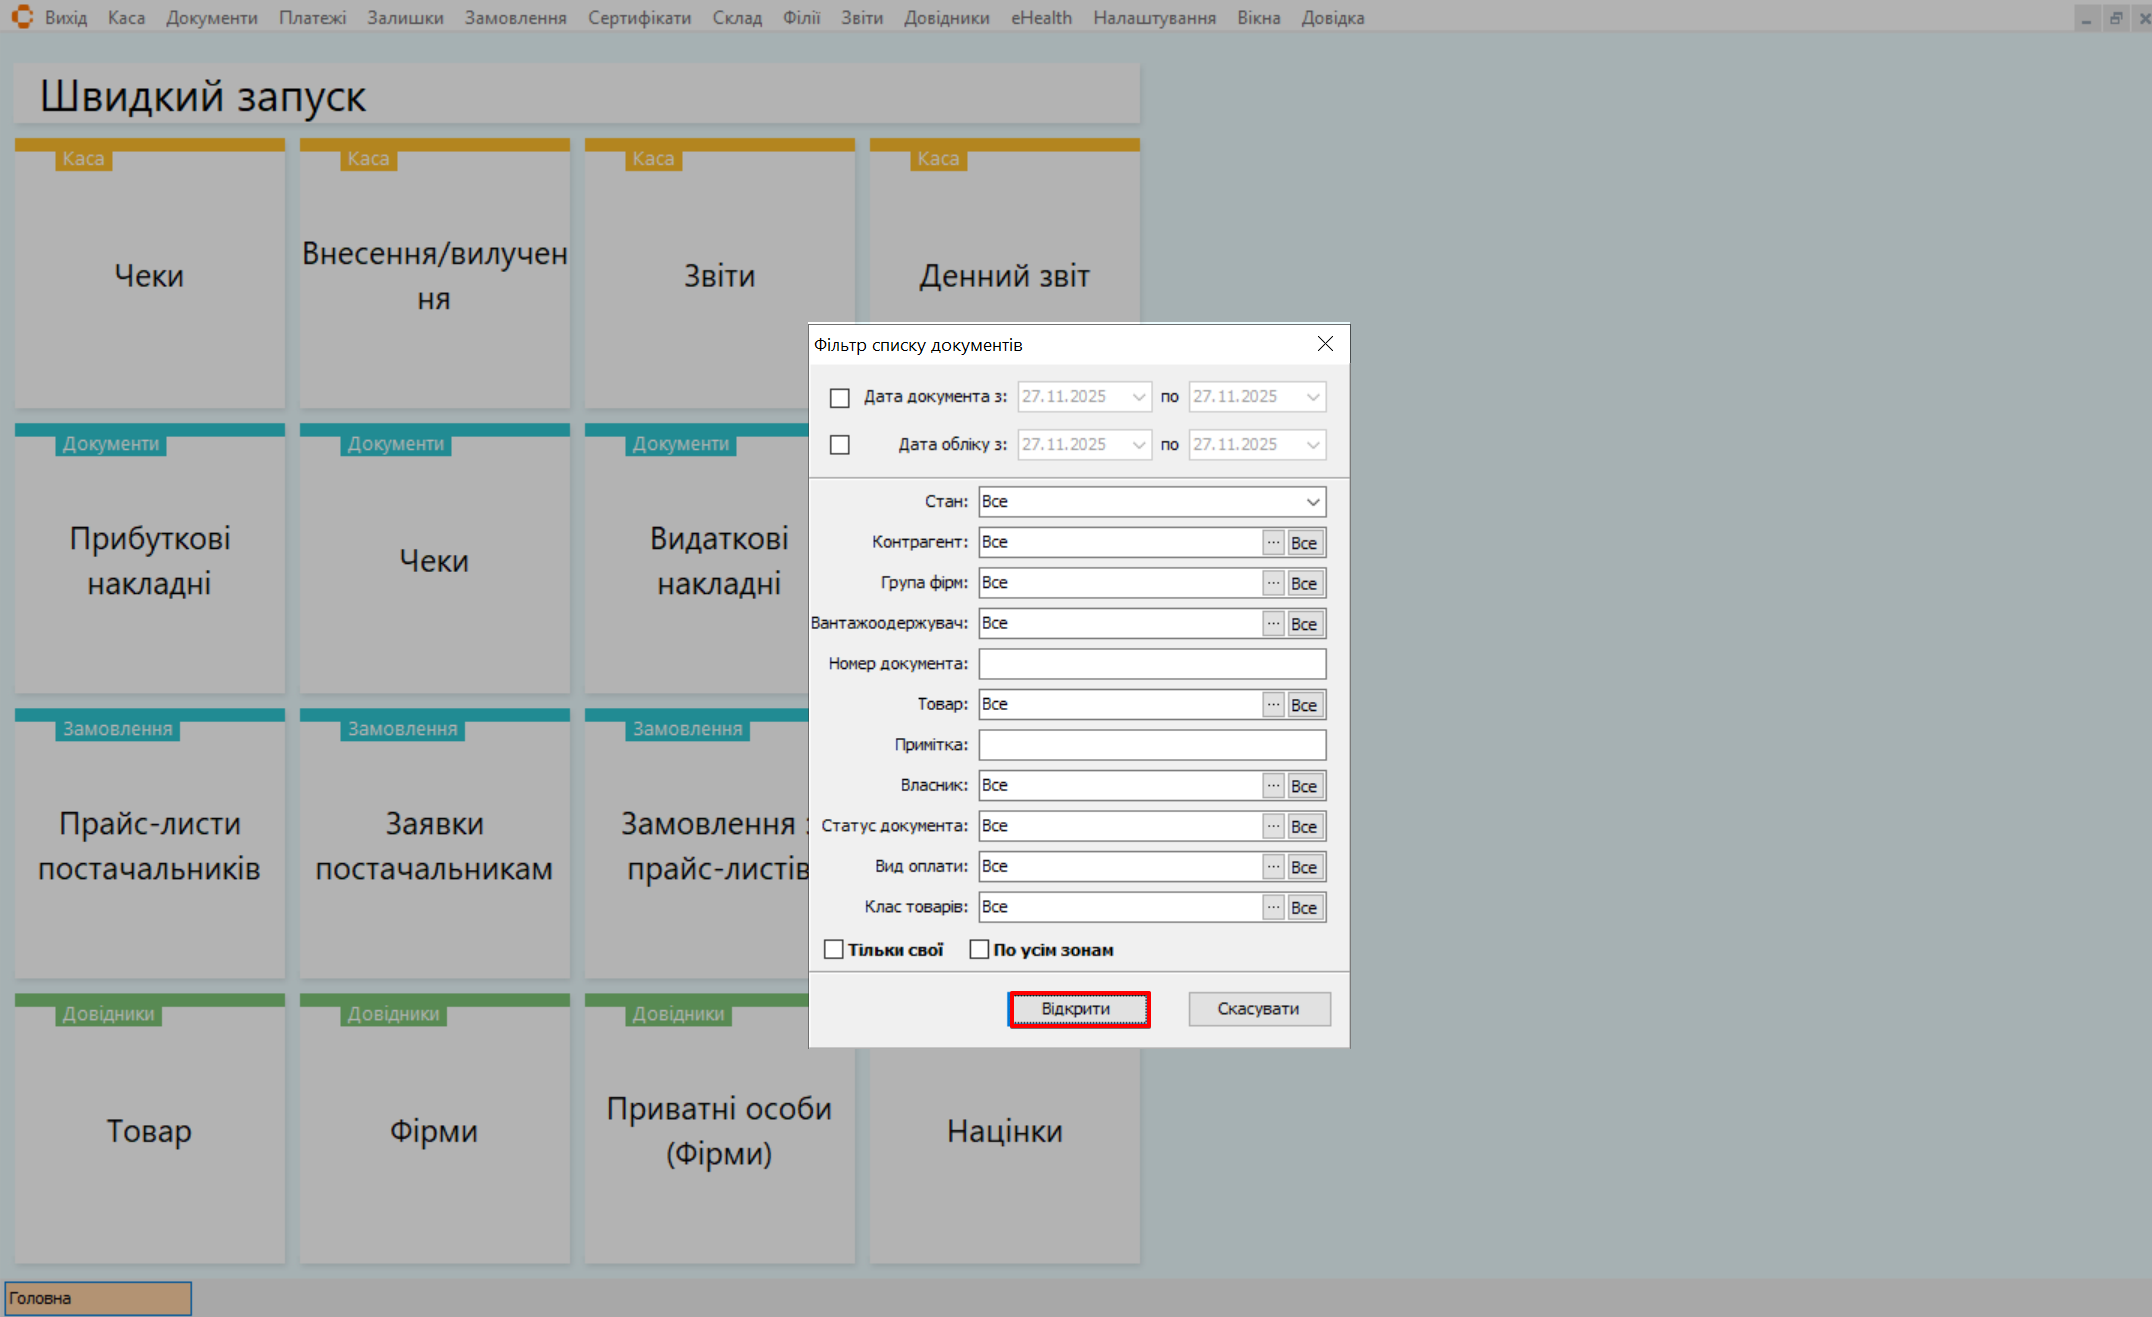Click the Номер документа input field

(x=1151, y=663)
